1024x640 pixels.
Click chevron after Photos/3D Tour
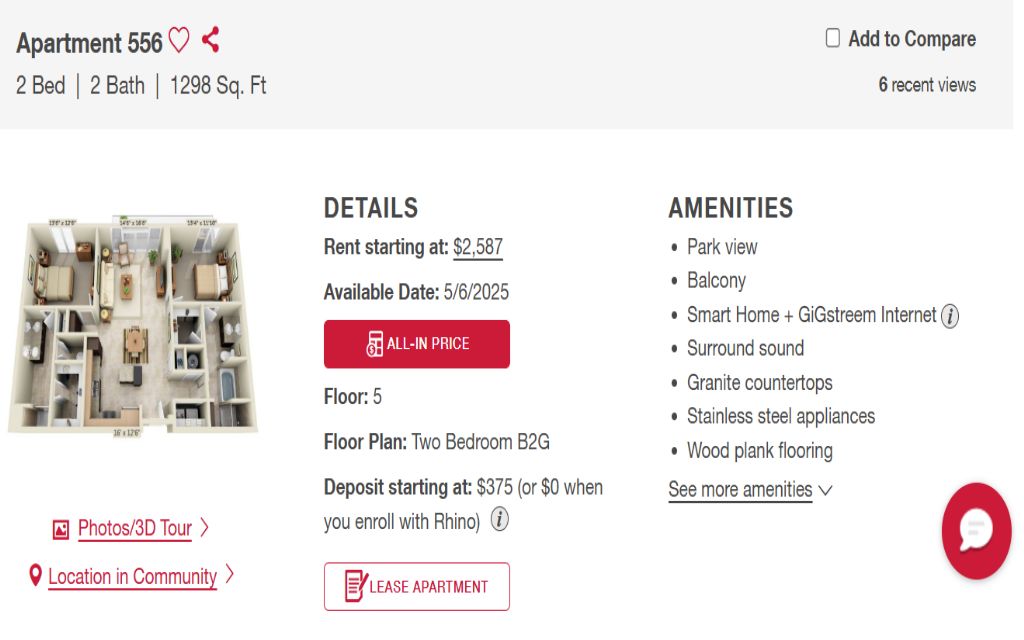[204, 528]
